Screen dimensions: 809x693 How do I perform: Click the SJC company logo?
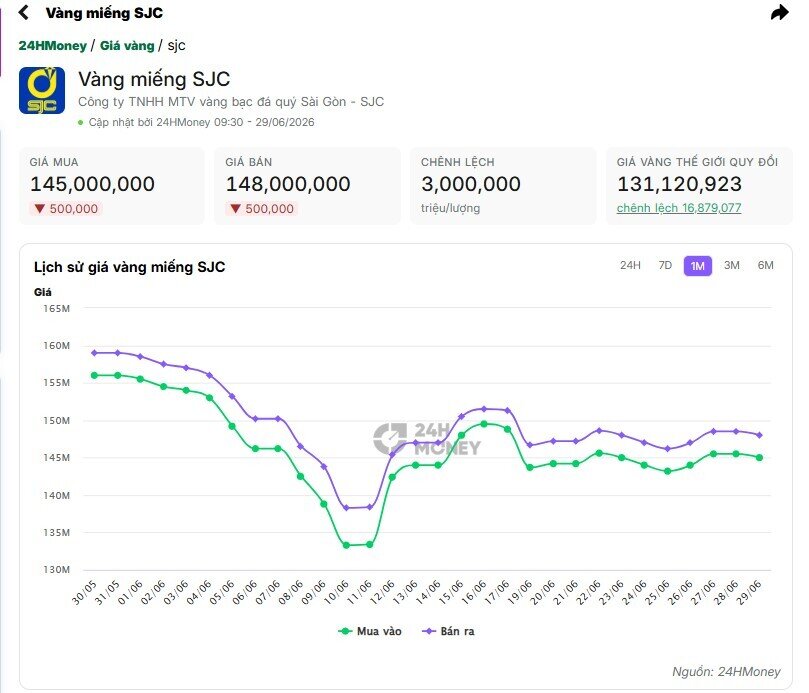tap(42, 90)
